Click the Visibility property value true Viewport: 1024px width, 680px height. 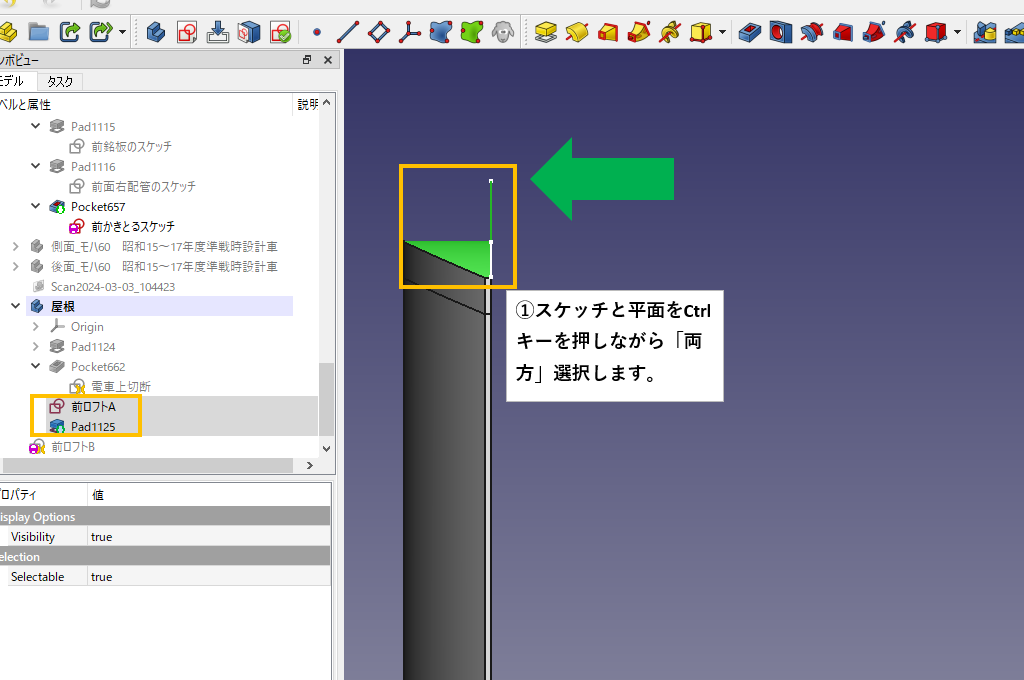101,537
